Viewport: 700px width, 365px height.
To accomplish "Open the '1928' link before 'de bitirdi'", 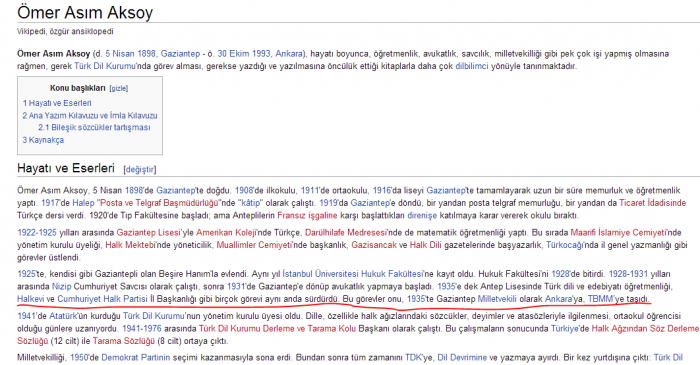I will click(560, 274).
